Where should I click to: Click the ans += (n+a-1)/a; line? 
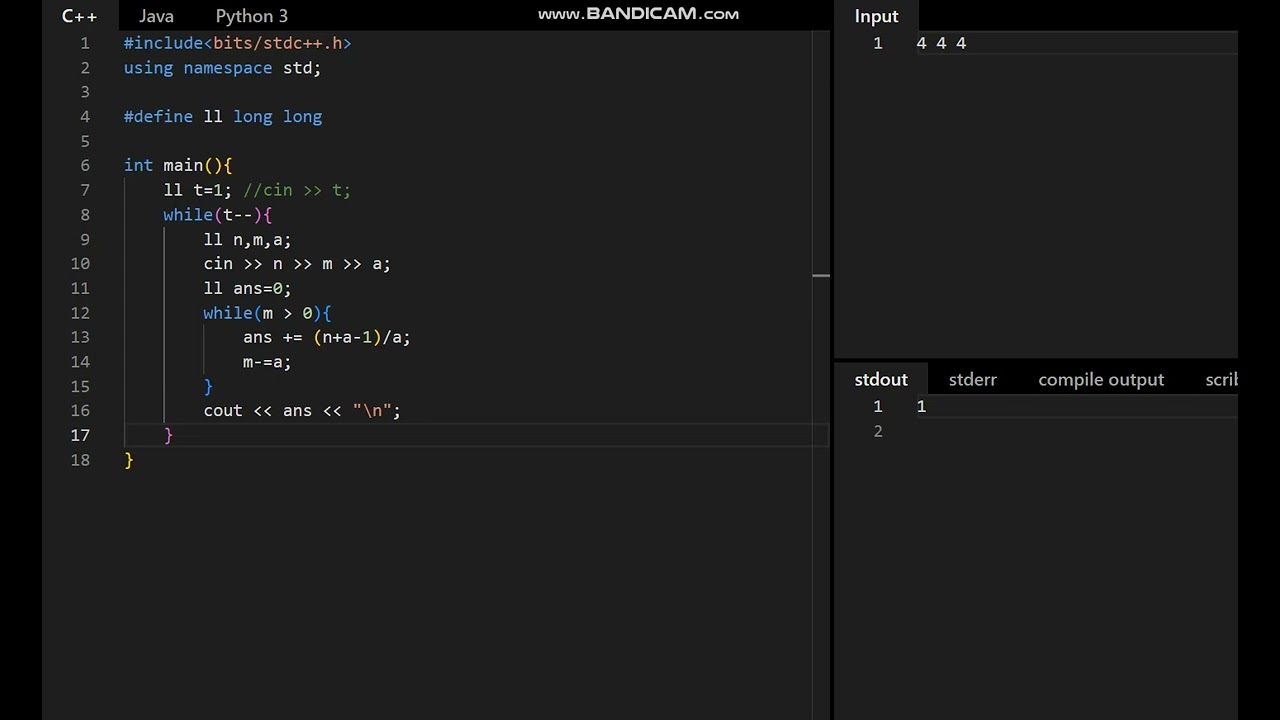326,338
